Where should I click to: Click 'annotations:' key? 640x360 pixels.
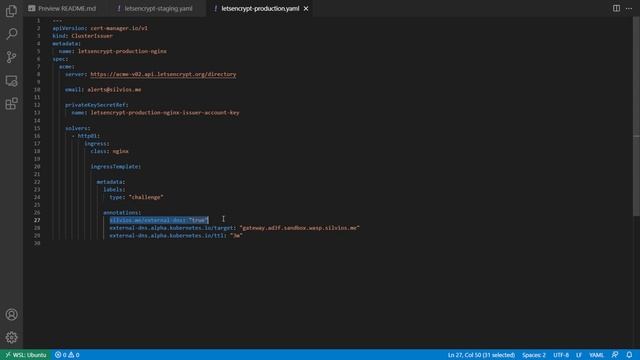coord(122,213)
